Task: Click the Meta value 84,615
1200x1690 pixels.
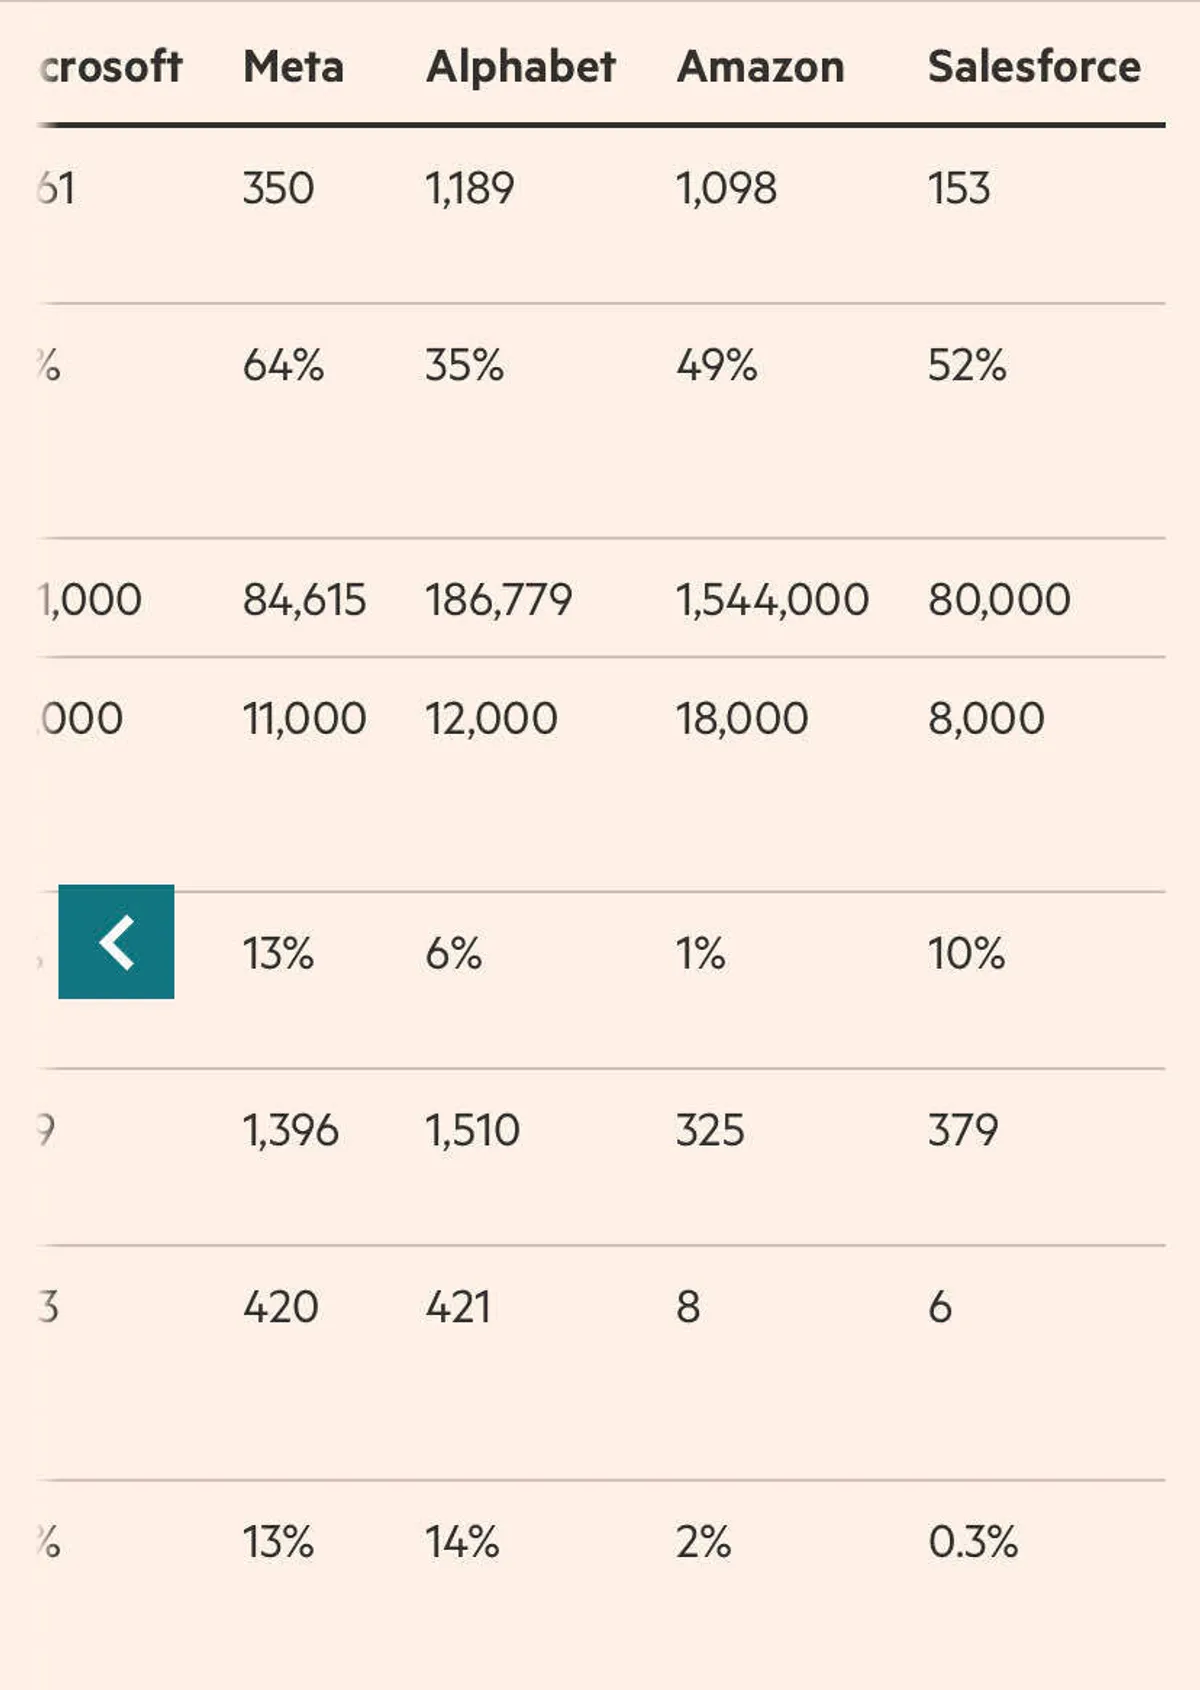Action: [304, 600]
